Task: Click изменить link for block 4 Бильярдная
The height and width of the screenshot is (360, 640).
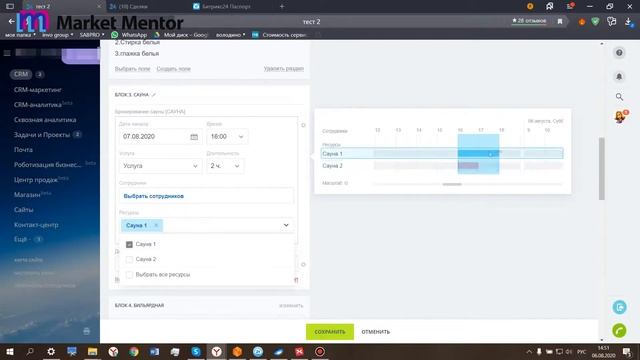Action: pos(291,306)
